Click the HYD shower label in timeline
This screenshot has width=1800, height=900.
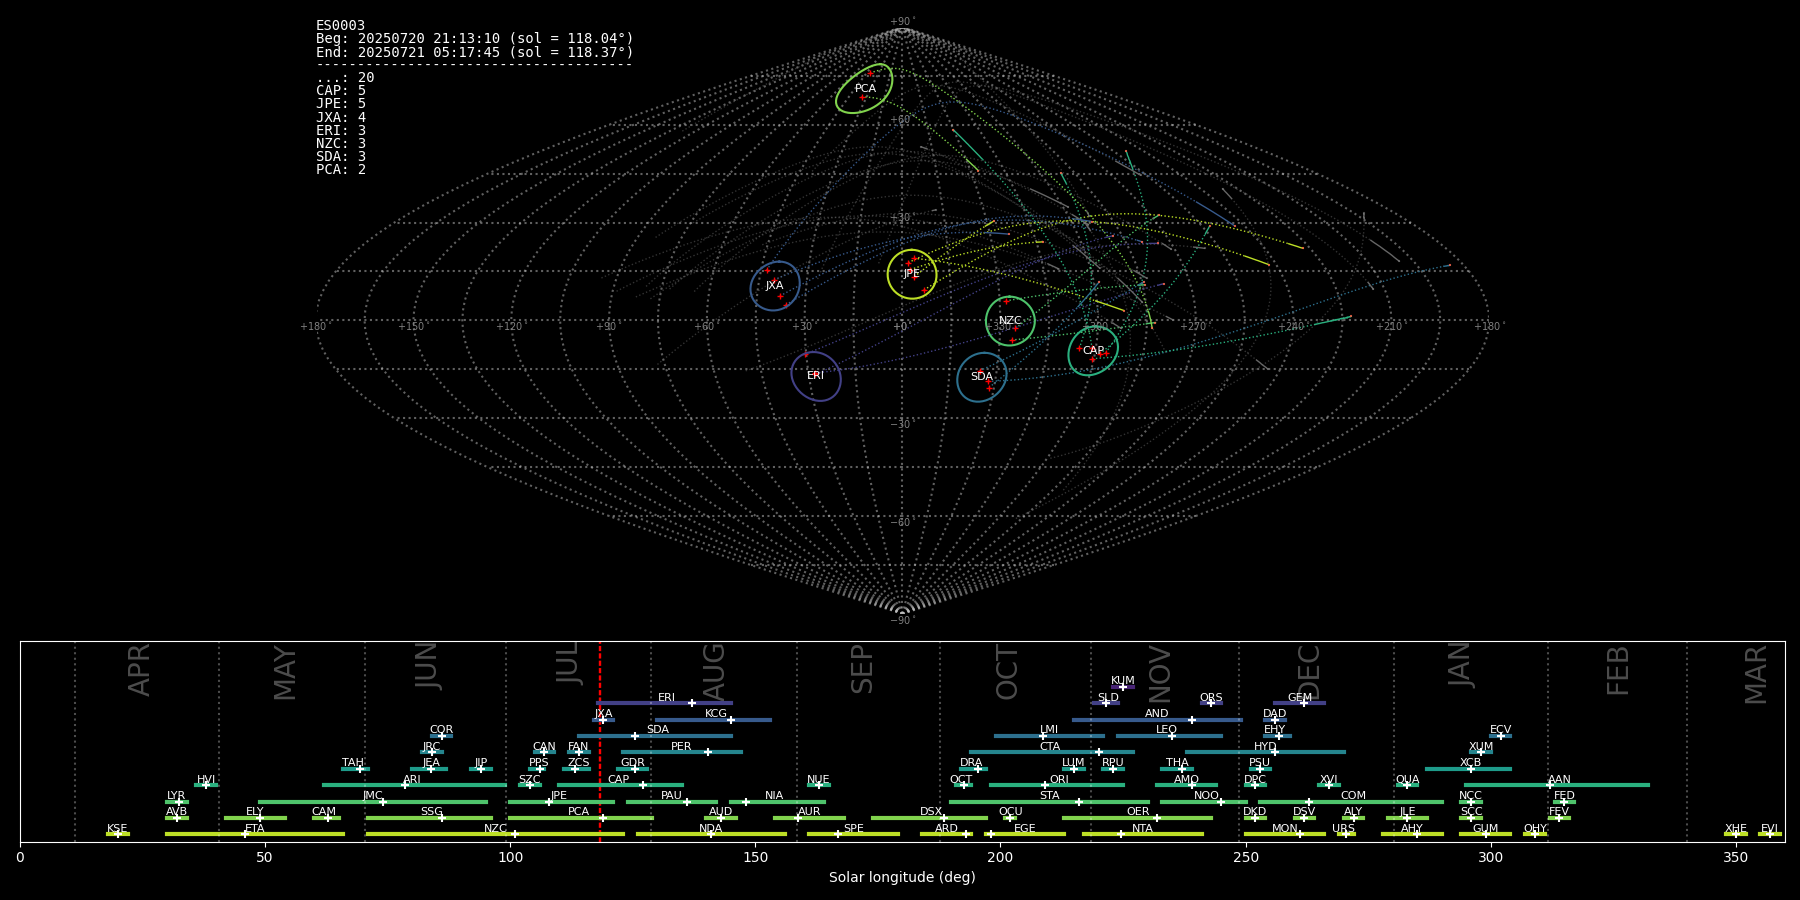[1265, 747]
